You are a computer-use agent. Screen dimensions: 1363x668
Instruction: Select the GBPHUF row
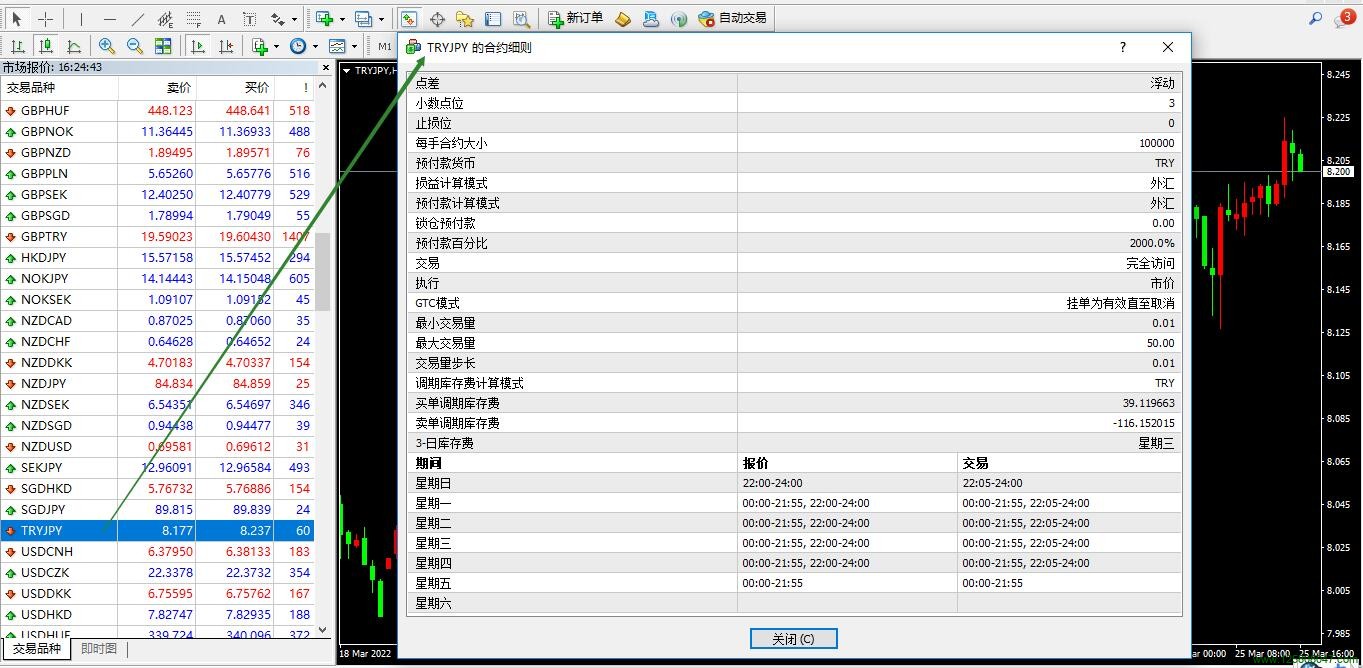pos(158,111)
